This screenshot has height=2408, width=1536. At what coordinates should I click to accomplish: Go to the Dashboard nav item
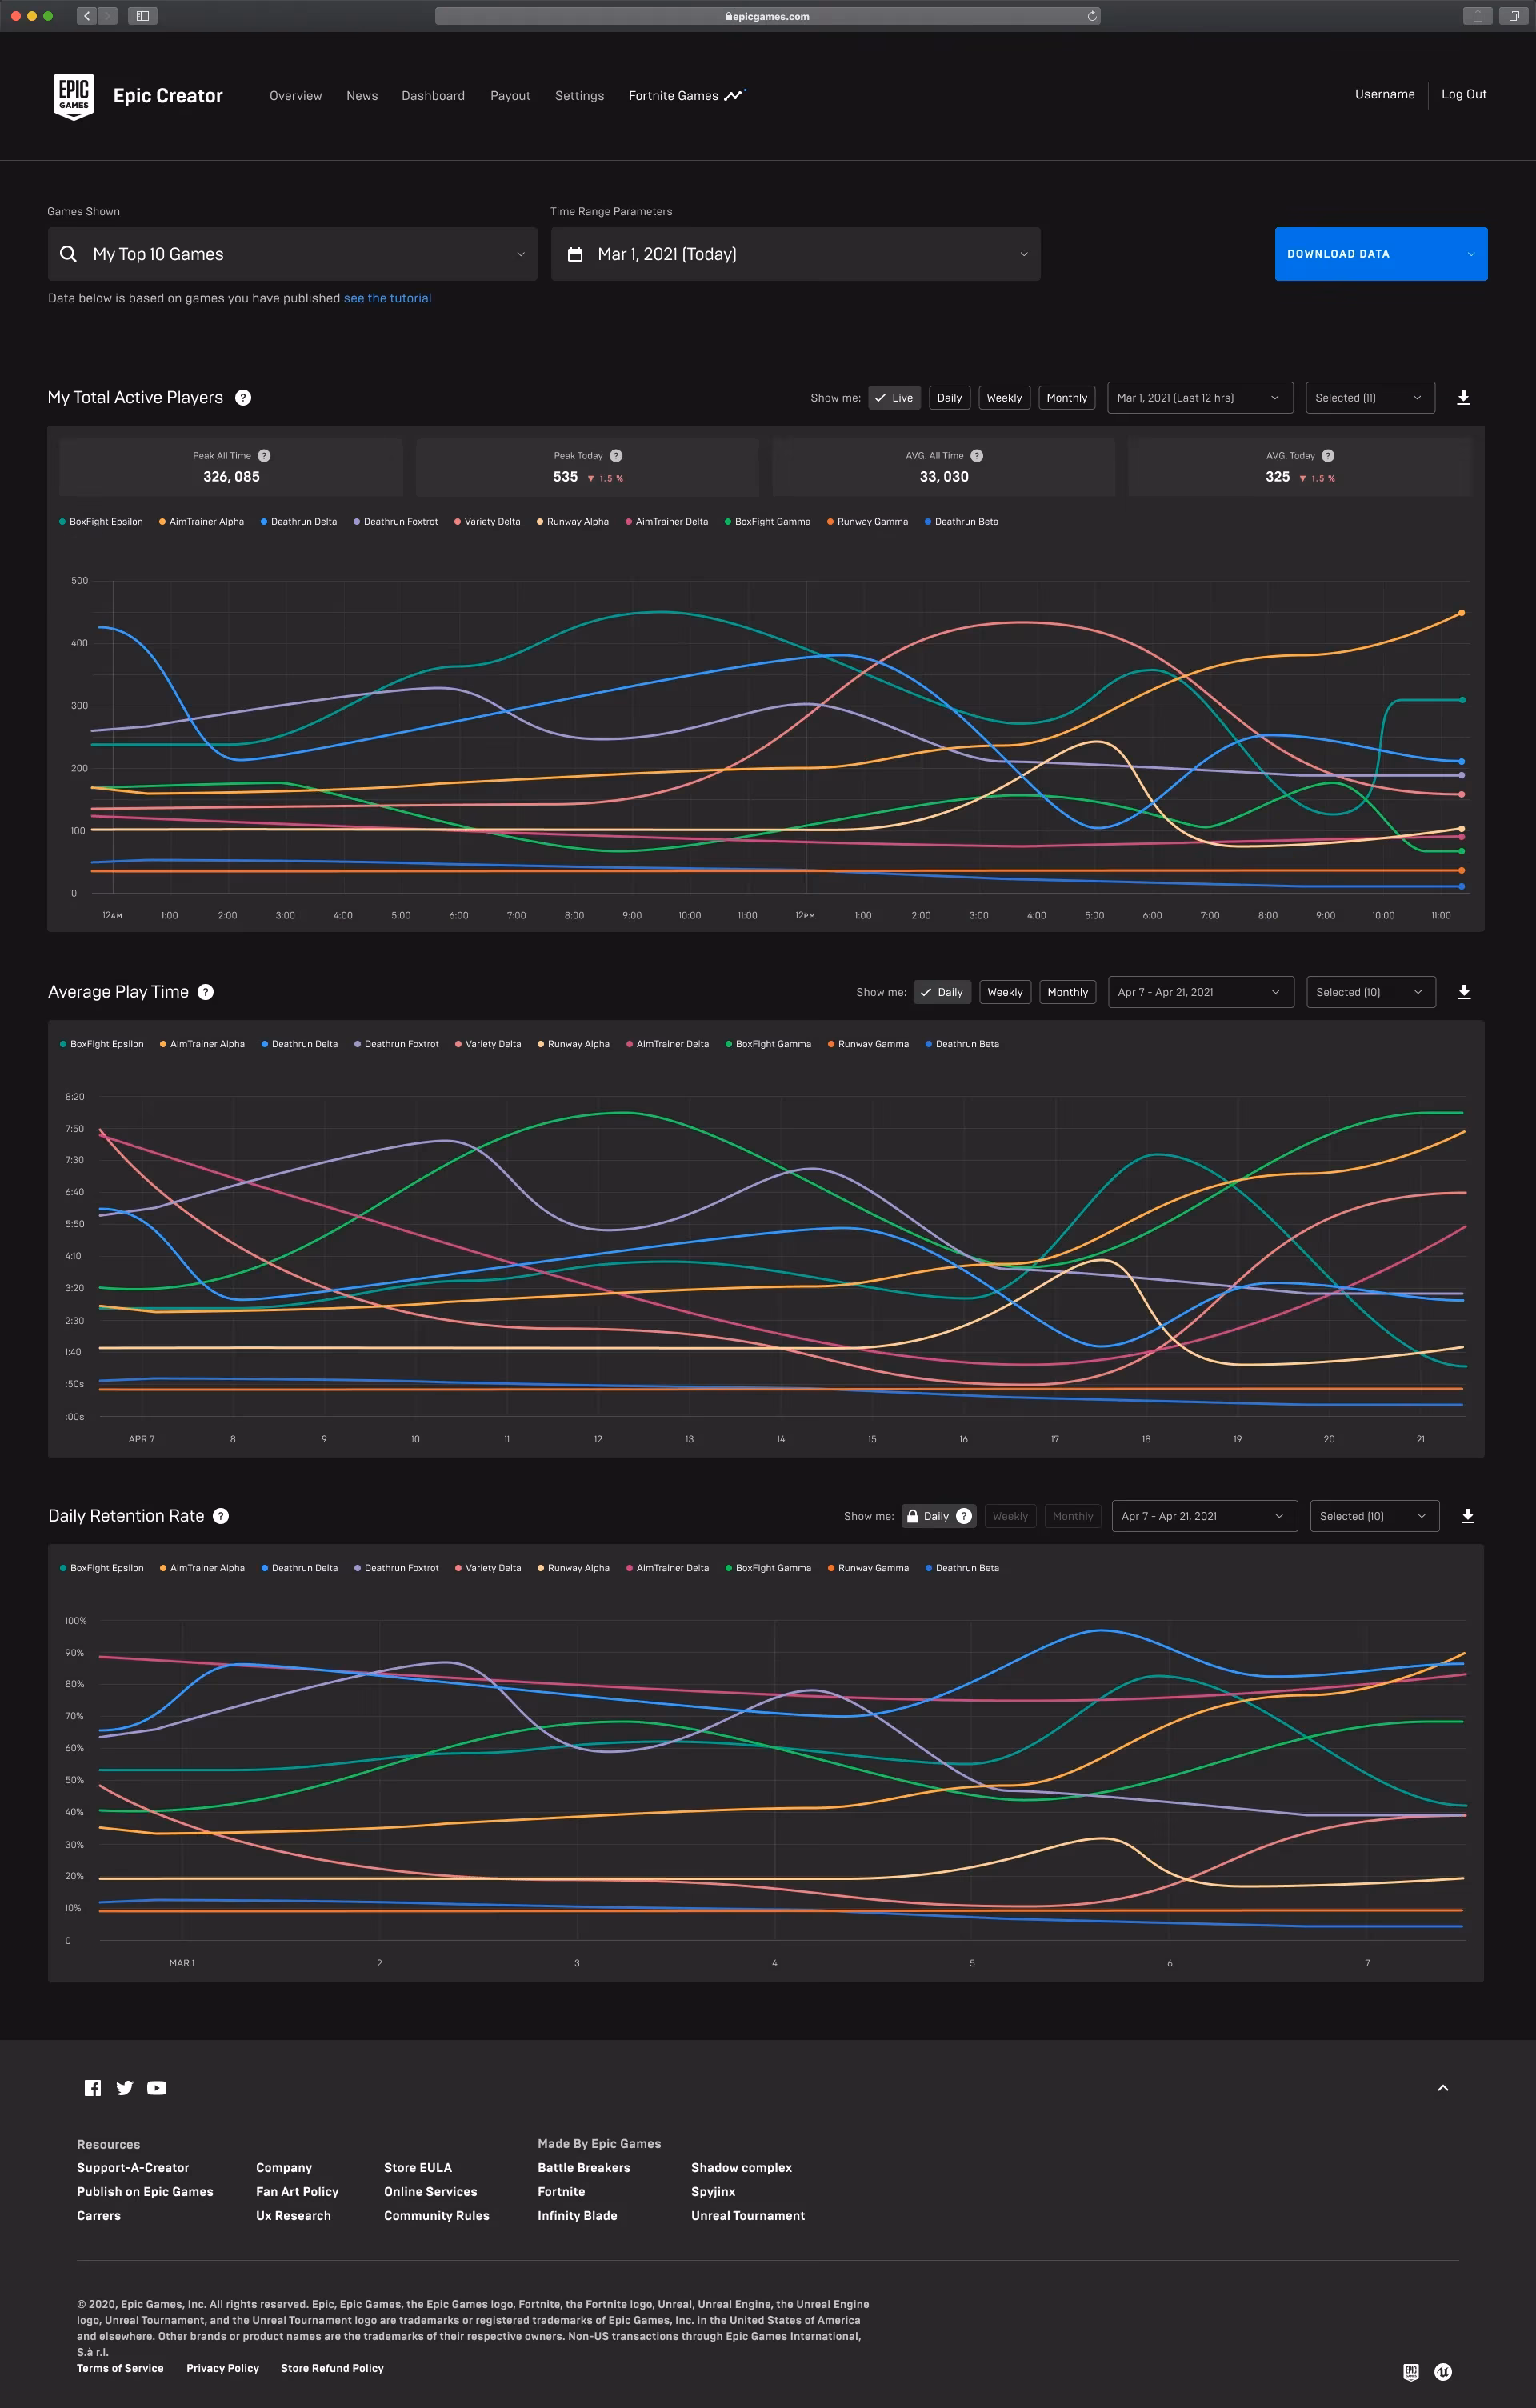[433, 96]
